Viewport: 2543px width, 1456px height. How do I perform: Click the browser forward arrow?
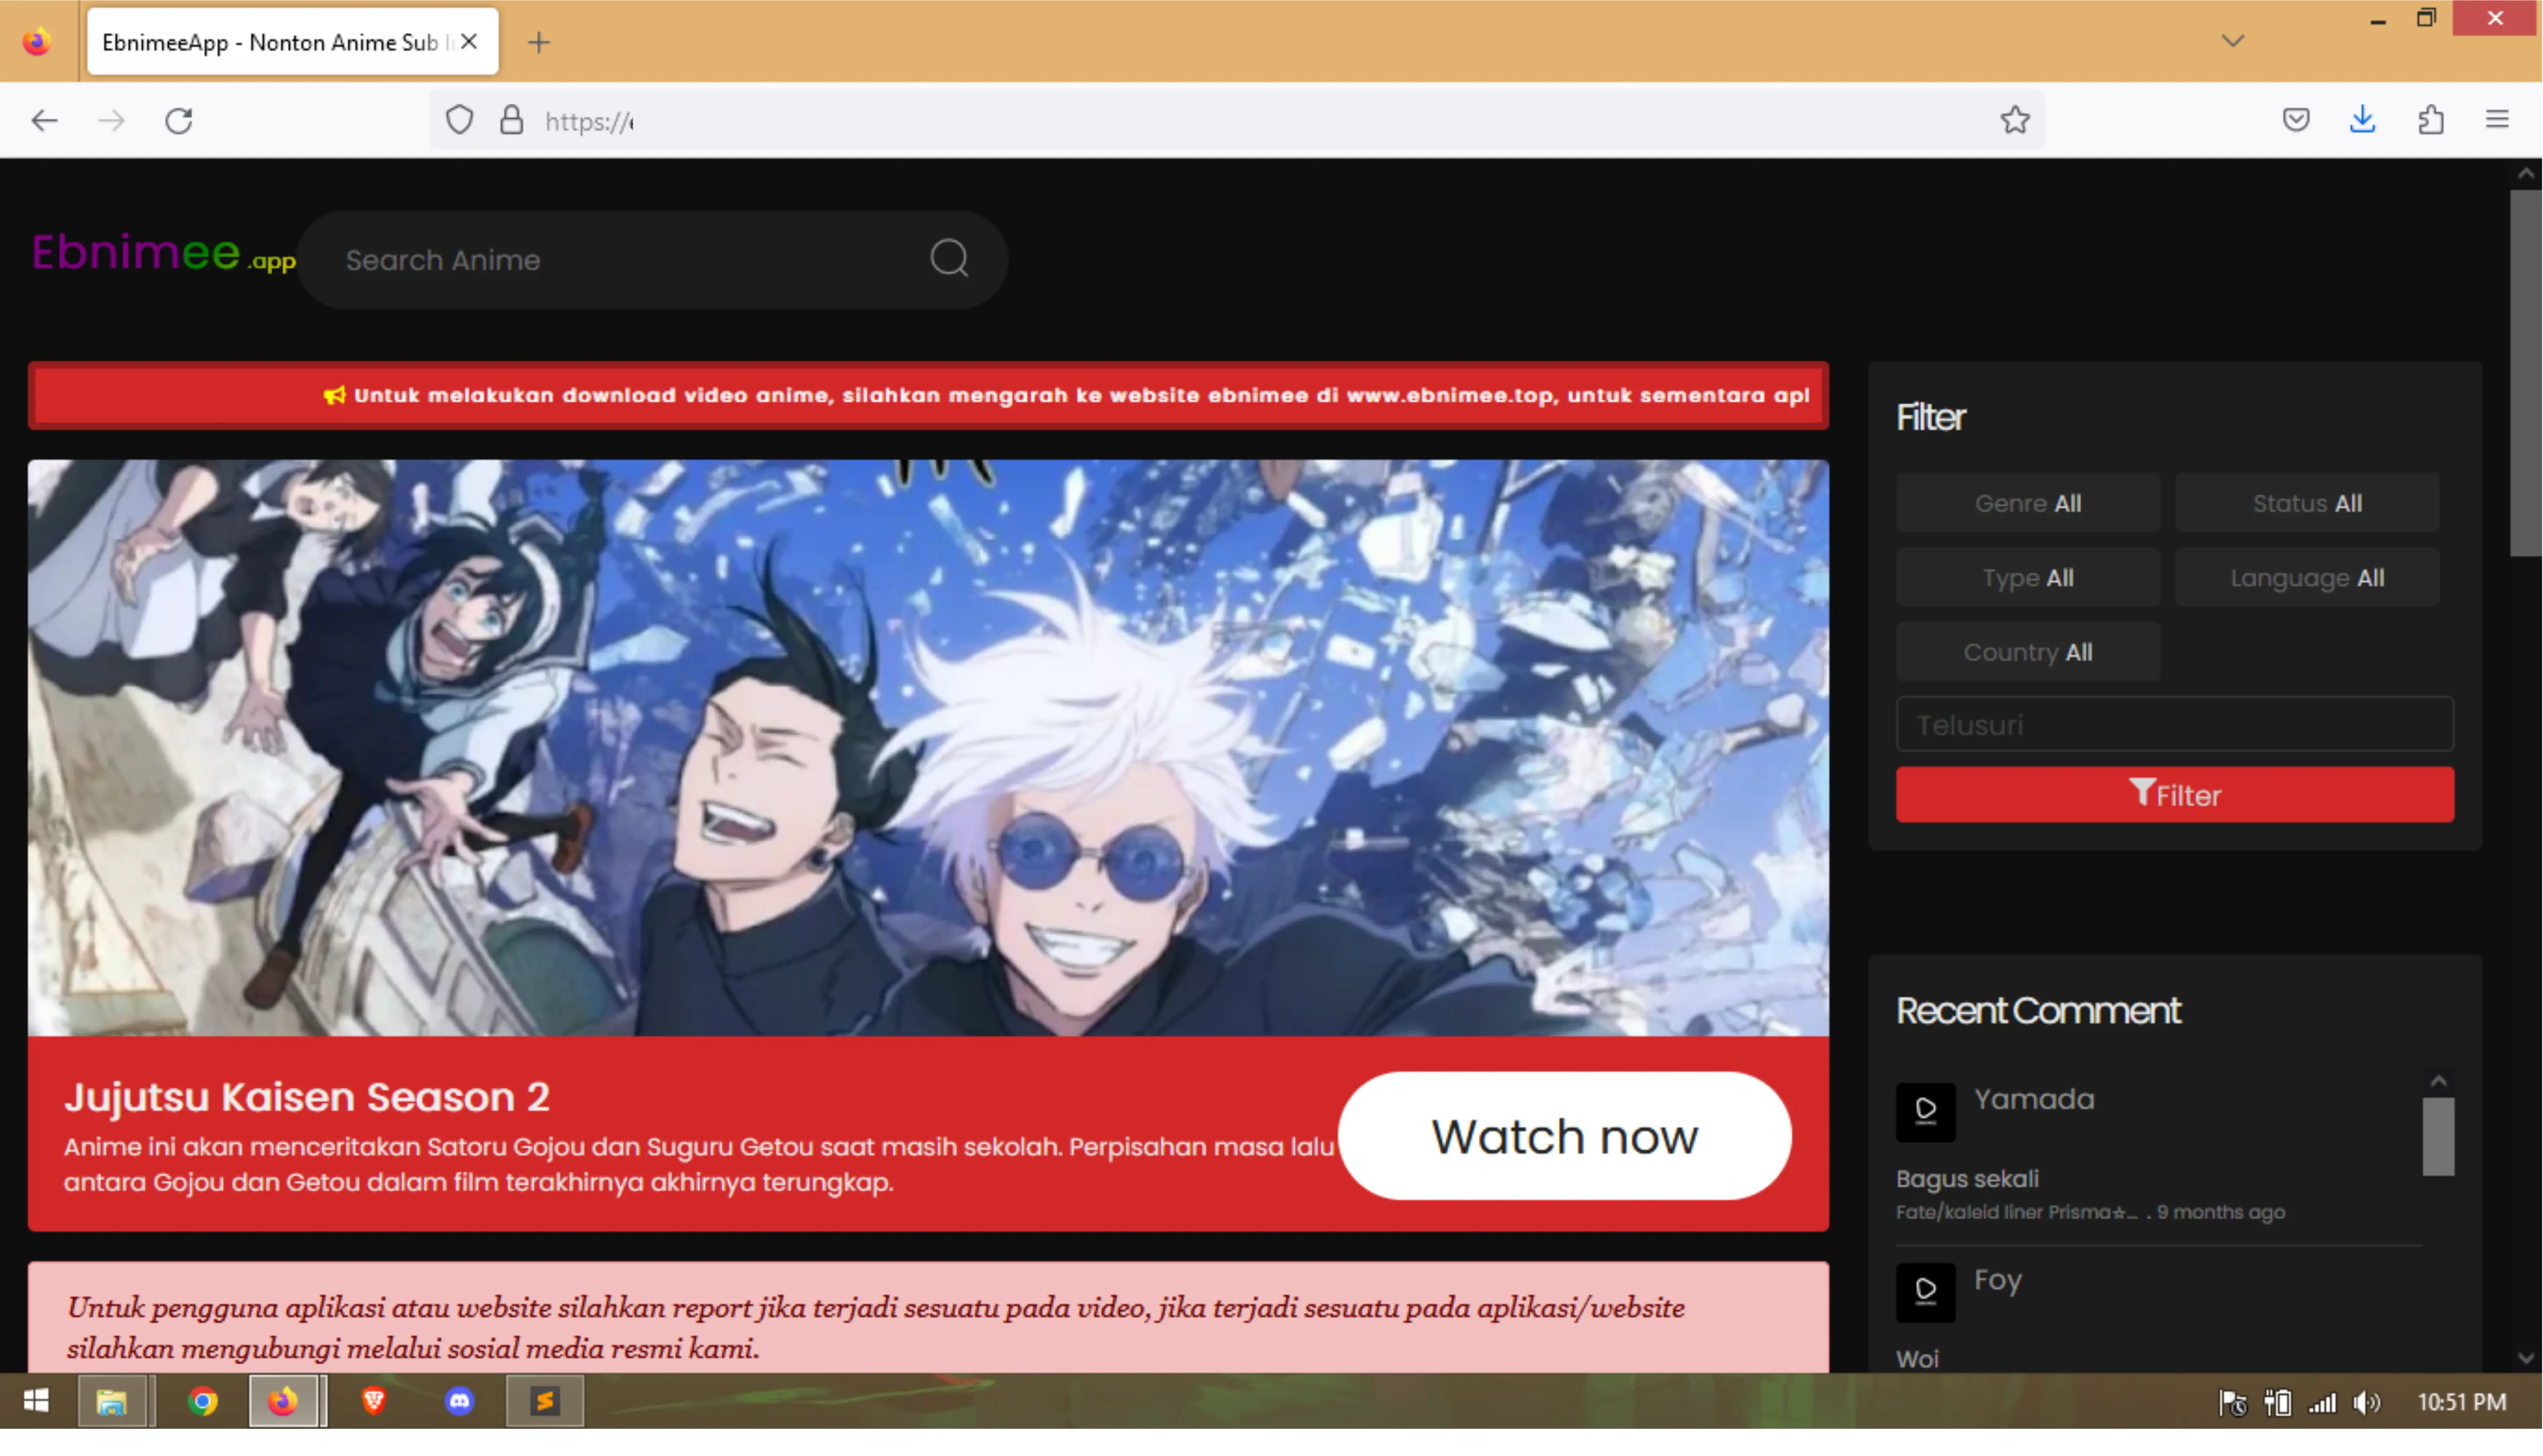[112, 121]
